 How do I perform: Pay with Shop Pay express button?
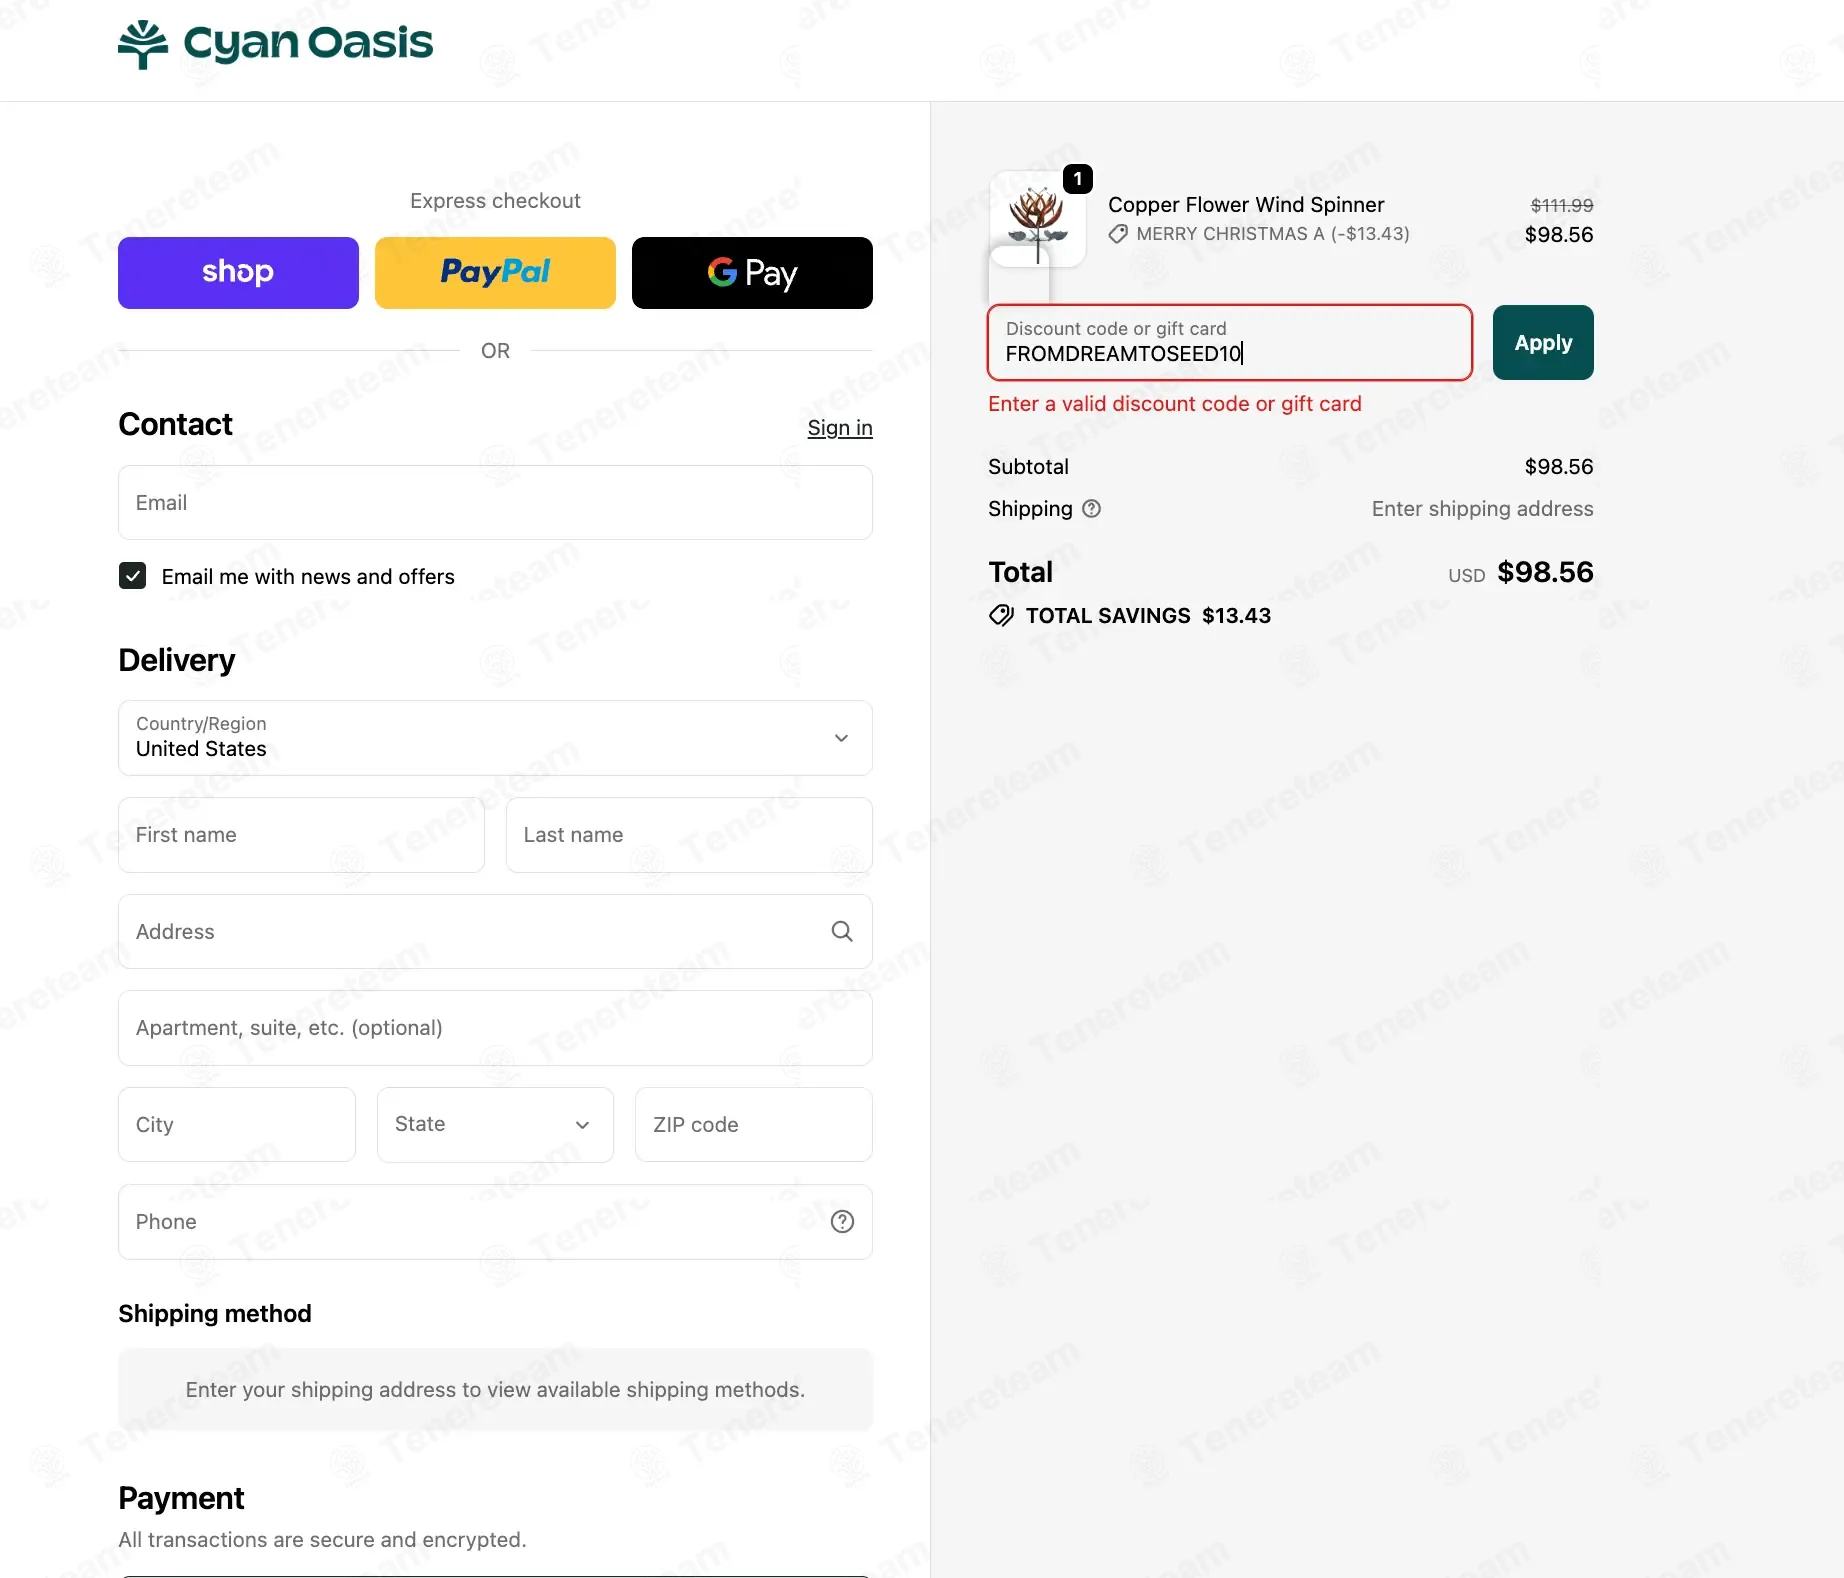coord(238,273)
